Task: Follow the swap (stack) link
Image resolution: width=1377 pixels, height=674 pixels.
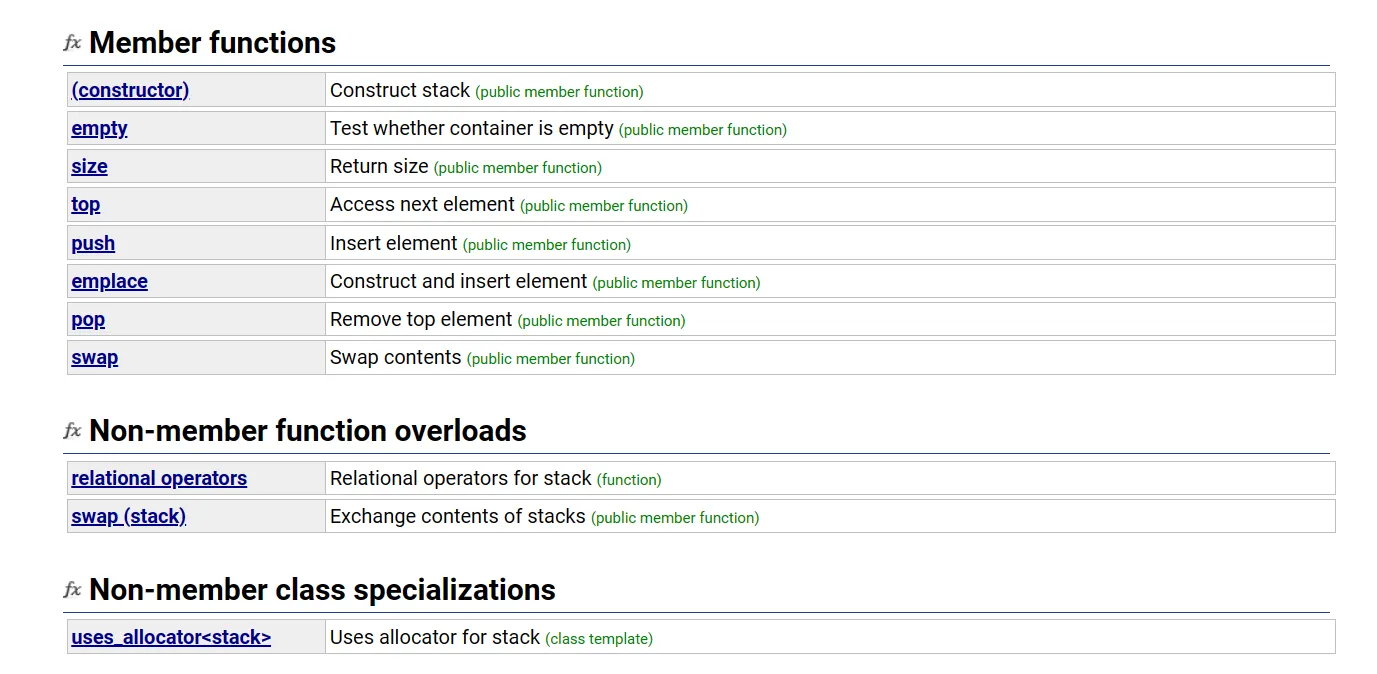Action: [128, 516]
